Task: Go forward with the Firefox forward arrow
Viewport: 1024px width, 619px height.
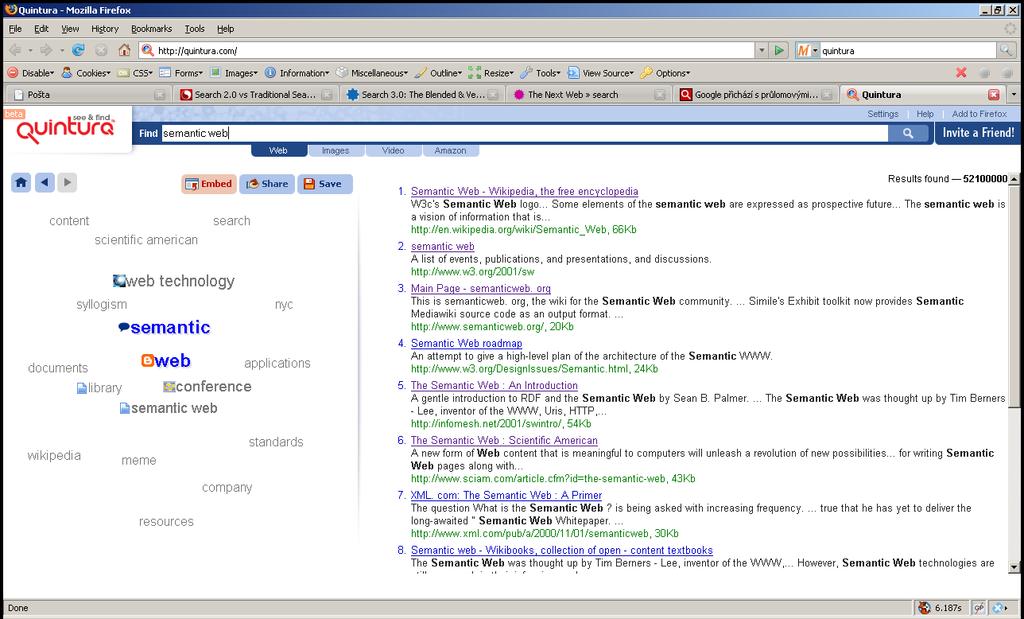Action: tap(46, 50)
